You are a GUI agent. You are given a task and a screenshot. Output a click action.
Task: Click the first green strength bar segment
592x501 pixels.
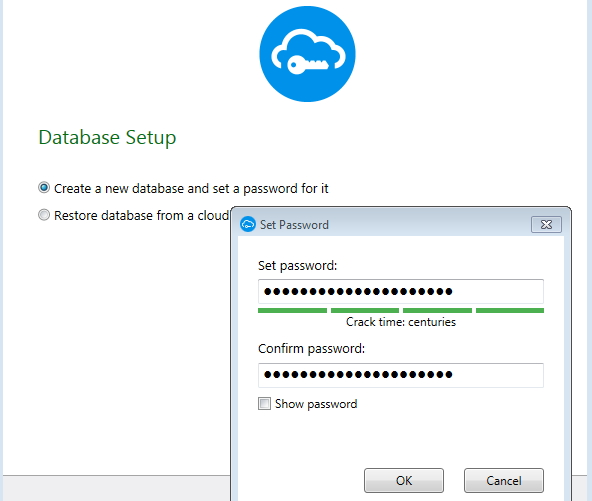coord(293,310)
